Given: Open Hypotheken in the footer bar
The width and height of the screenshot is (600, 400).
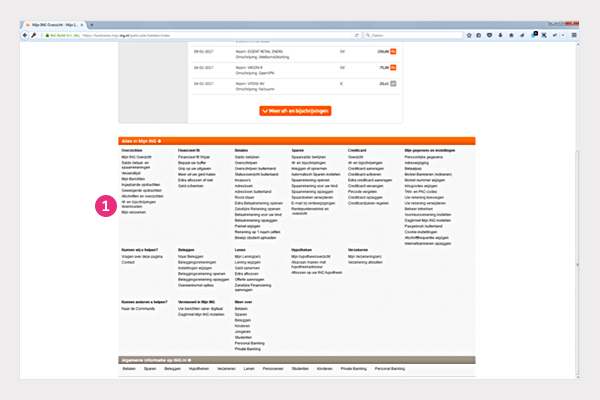Looking at the screenshot, I should pyautogui.click(x=199, y=369).
